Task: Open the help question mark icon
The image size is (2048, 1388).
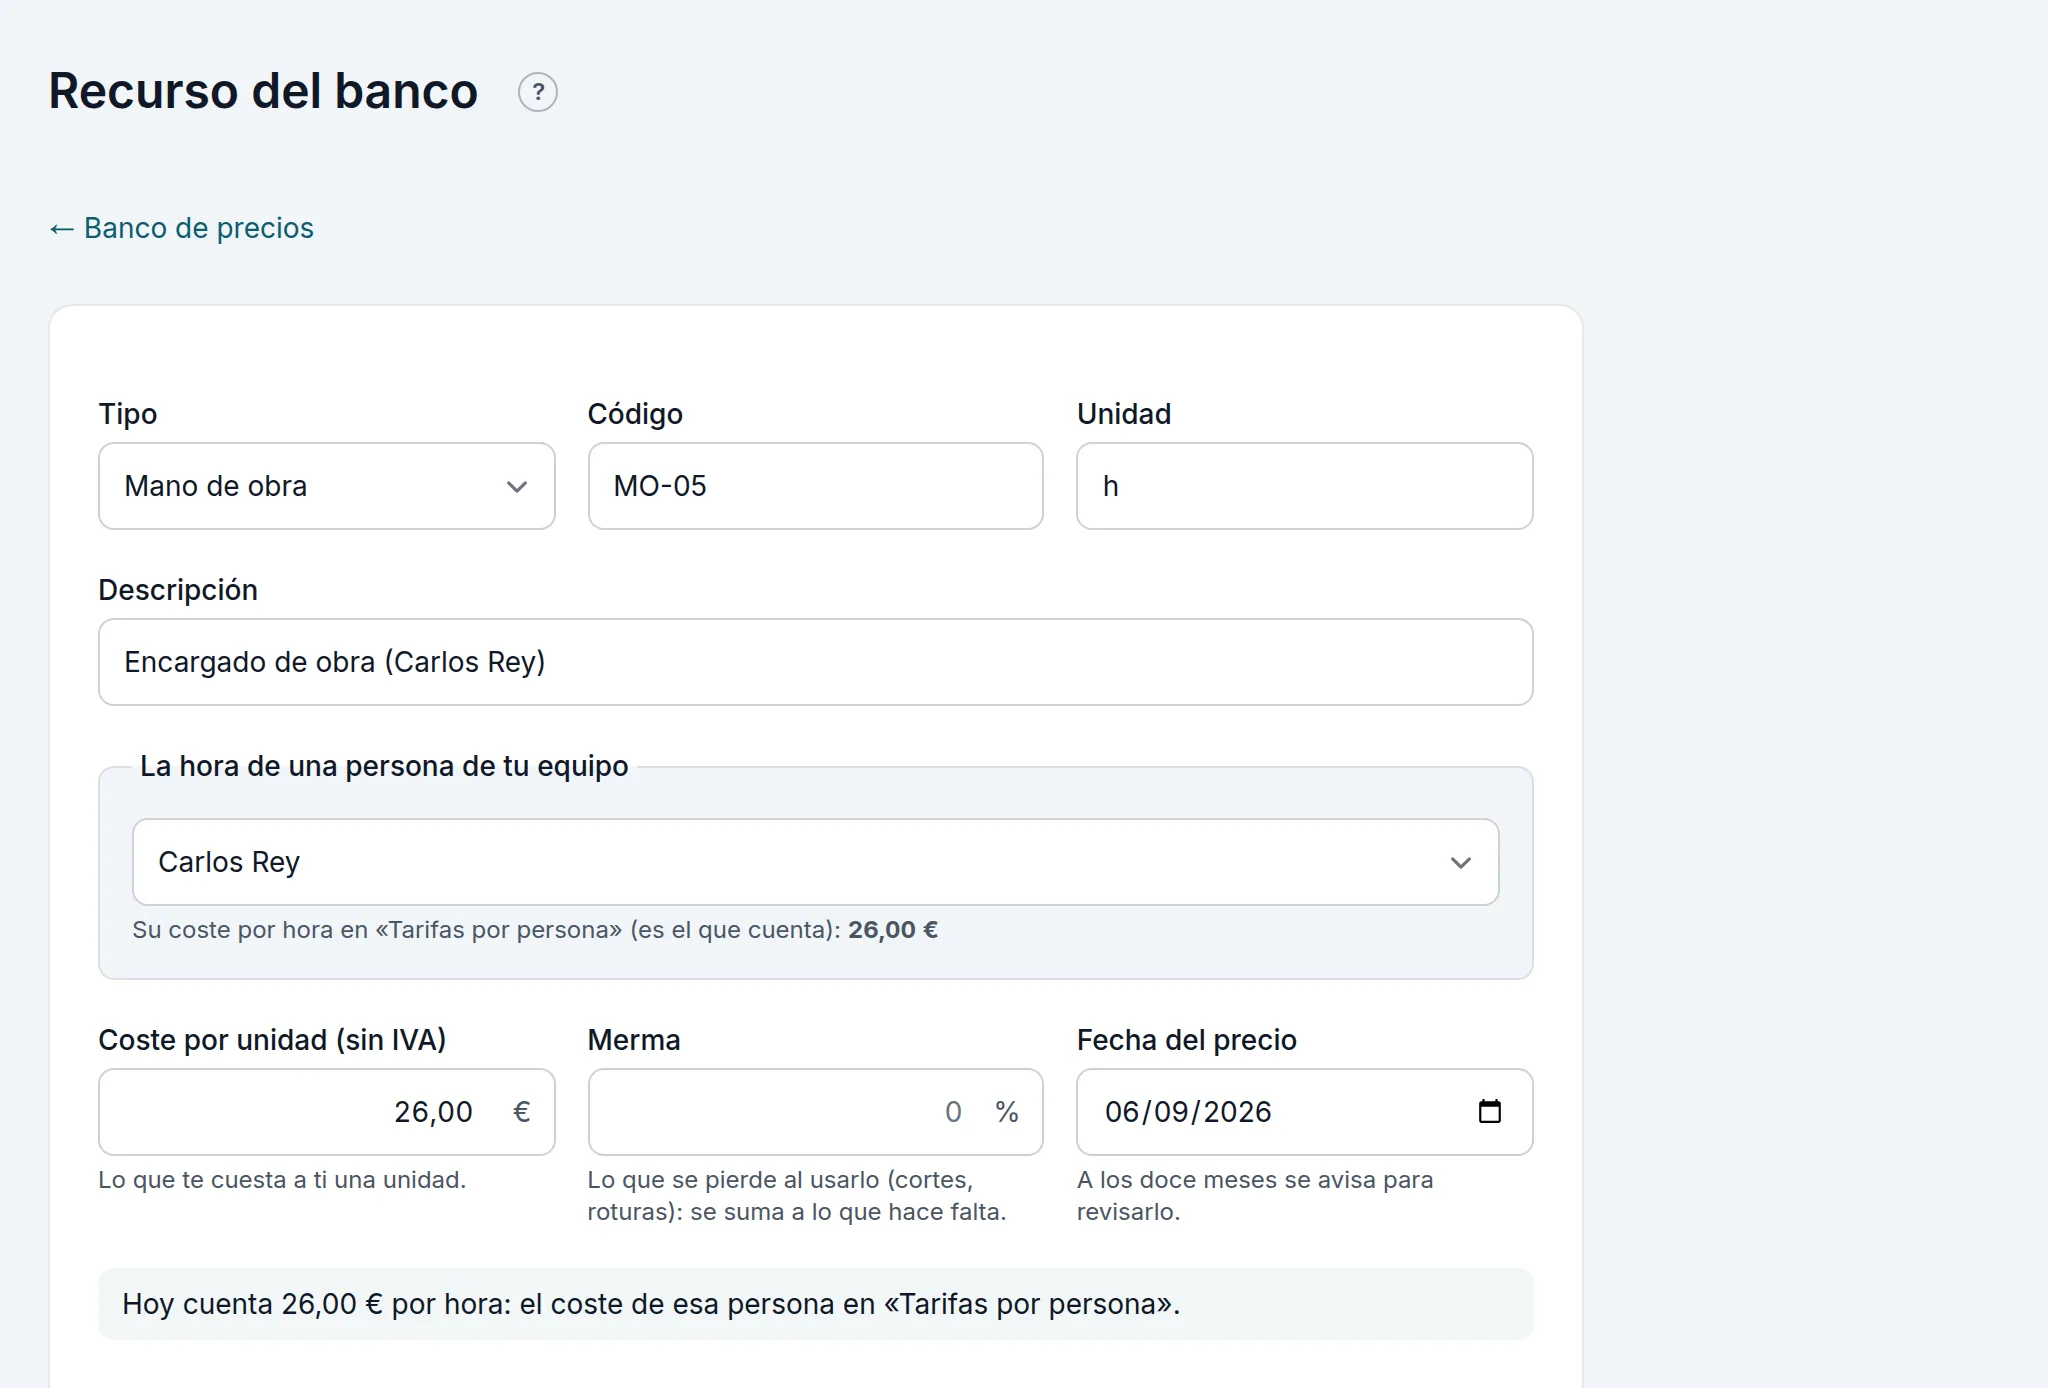Action: 538,92
